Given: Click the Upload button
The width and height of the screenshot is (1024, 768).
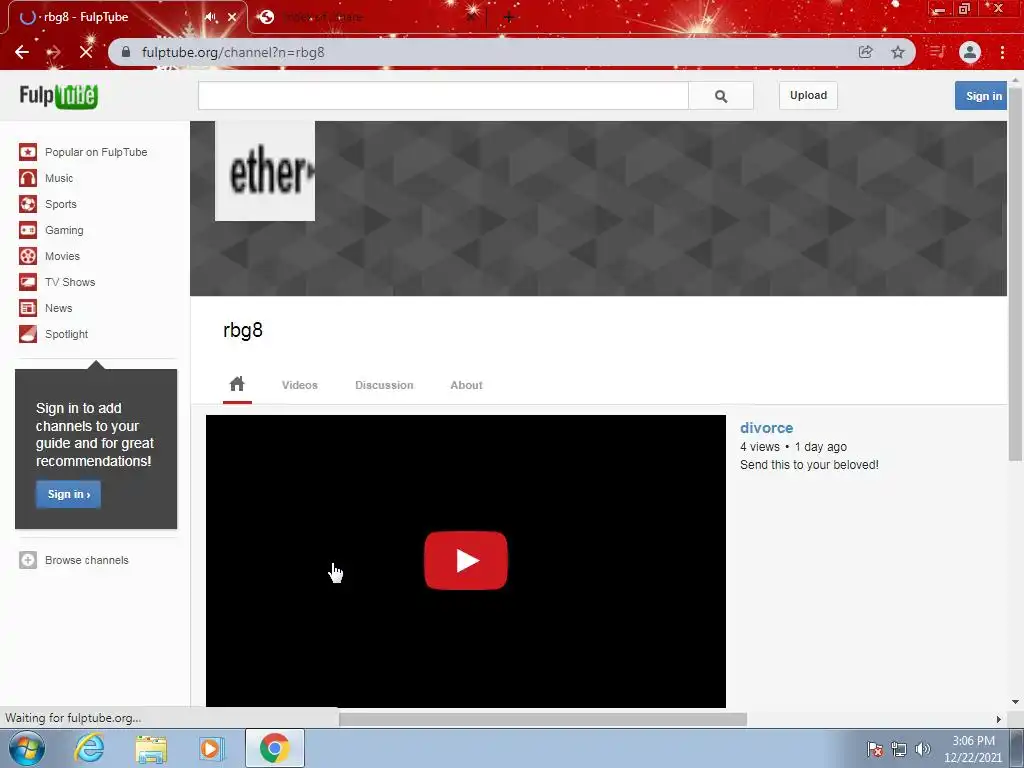Looking at the screenshot, I should [808, 95].
